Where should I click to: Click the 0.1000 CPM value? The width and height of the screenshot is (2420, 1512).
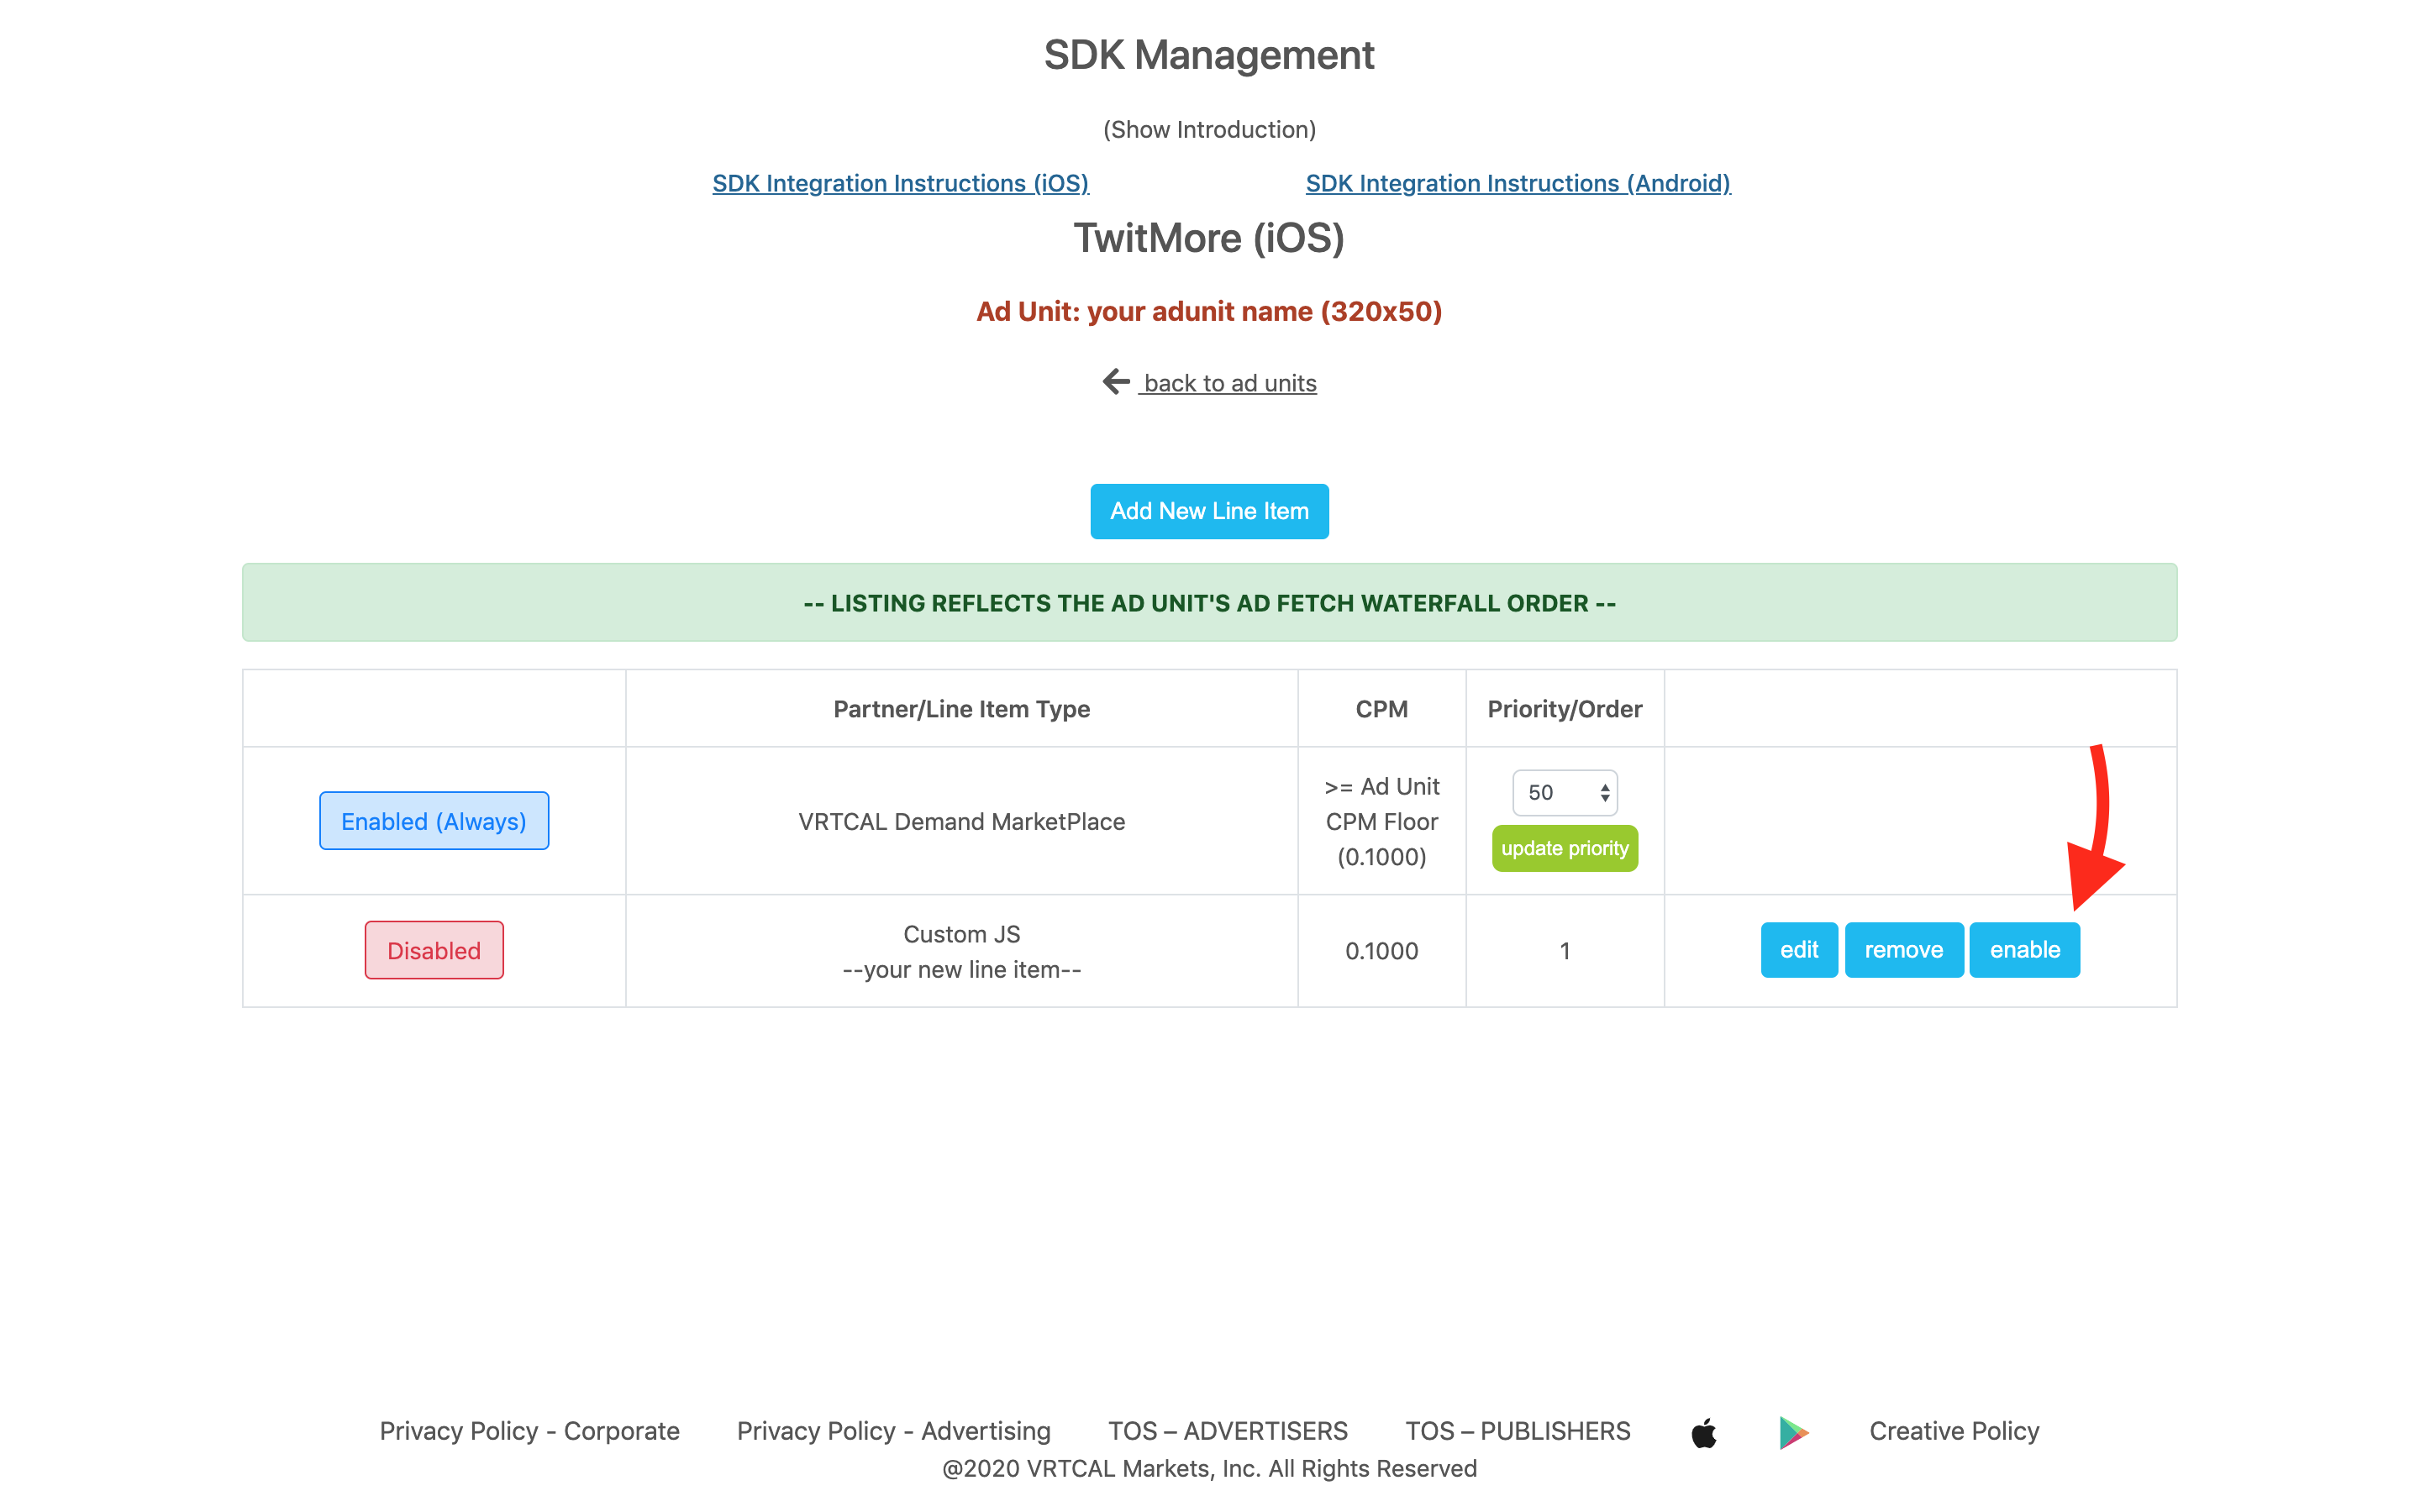(x=1381, y=951)
